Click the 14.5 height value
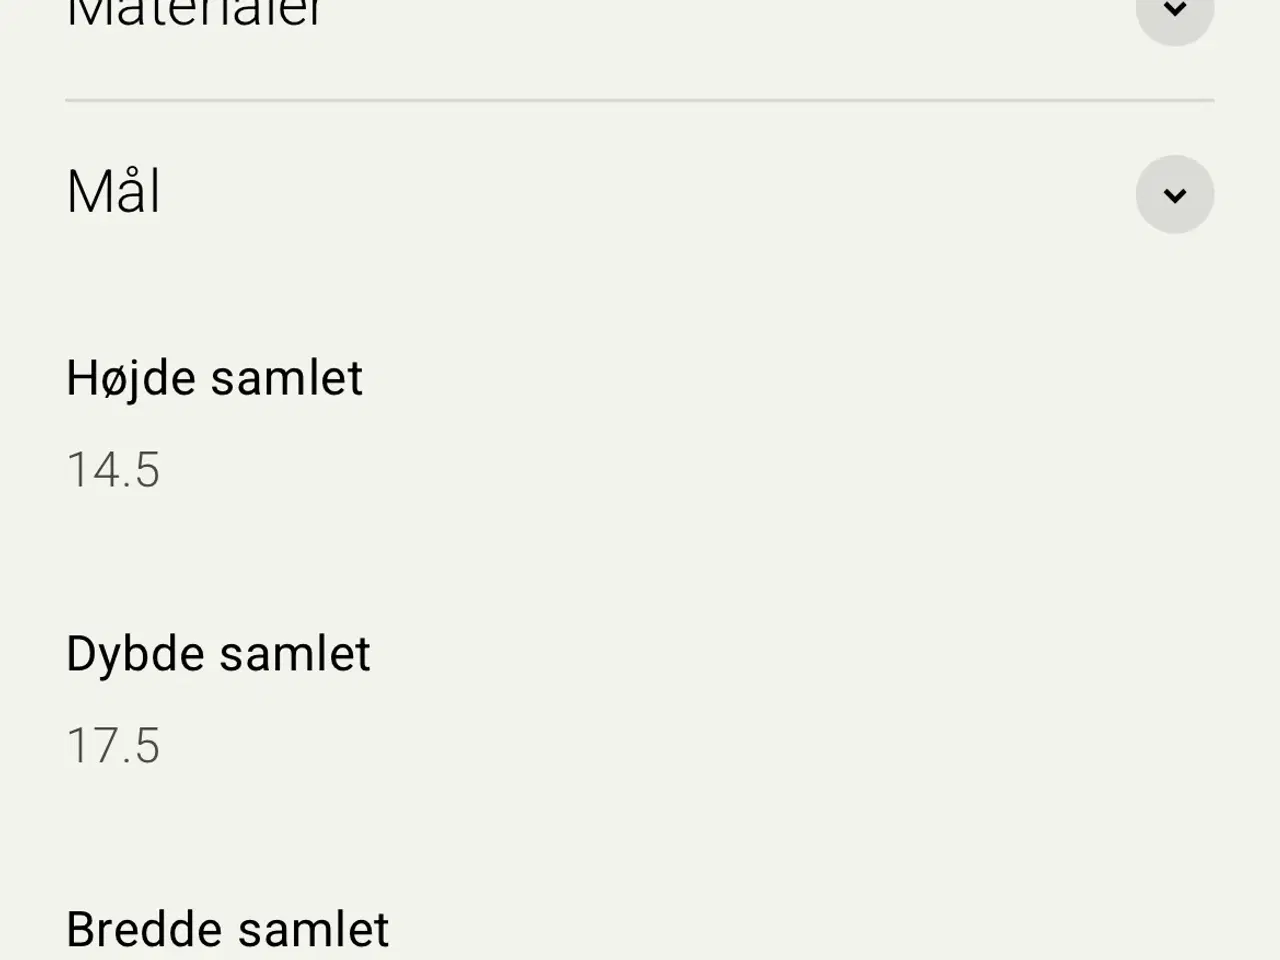Image resolution: width=1280 pixels, height=960 pixels. coord(113,470)
